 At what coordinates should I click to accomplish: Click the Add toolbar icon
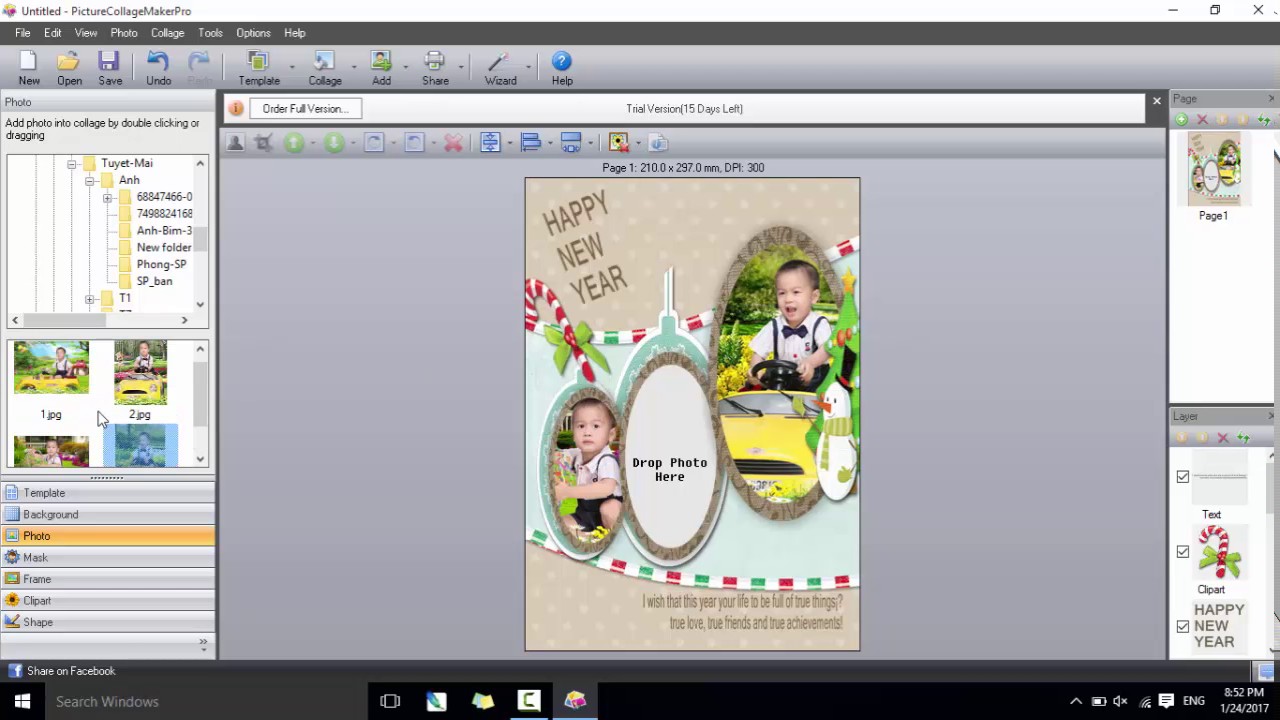[x=381, y=68]
